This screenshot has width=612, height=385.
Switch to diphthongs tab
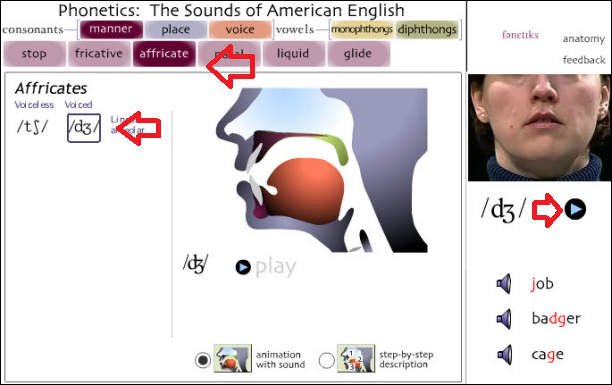click(427, 30)
